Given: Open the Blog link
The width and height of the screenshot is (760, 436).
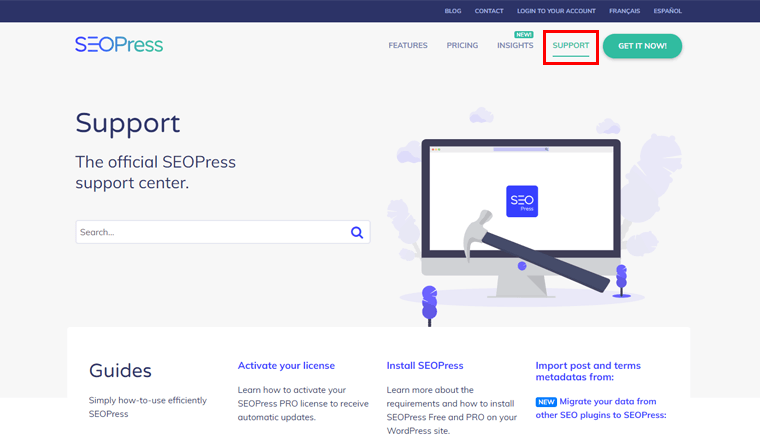Looking at the screenshot, I should point(453,11).
